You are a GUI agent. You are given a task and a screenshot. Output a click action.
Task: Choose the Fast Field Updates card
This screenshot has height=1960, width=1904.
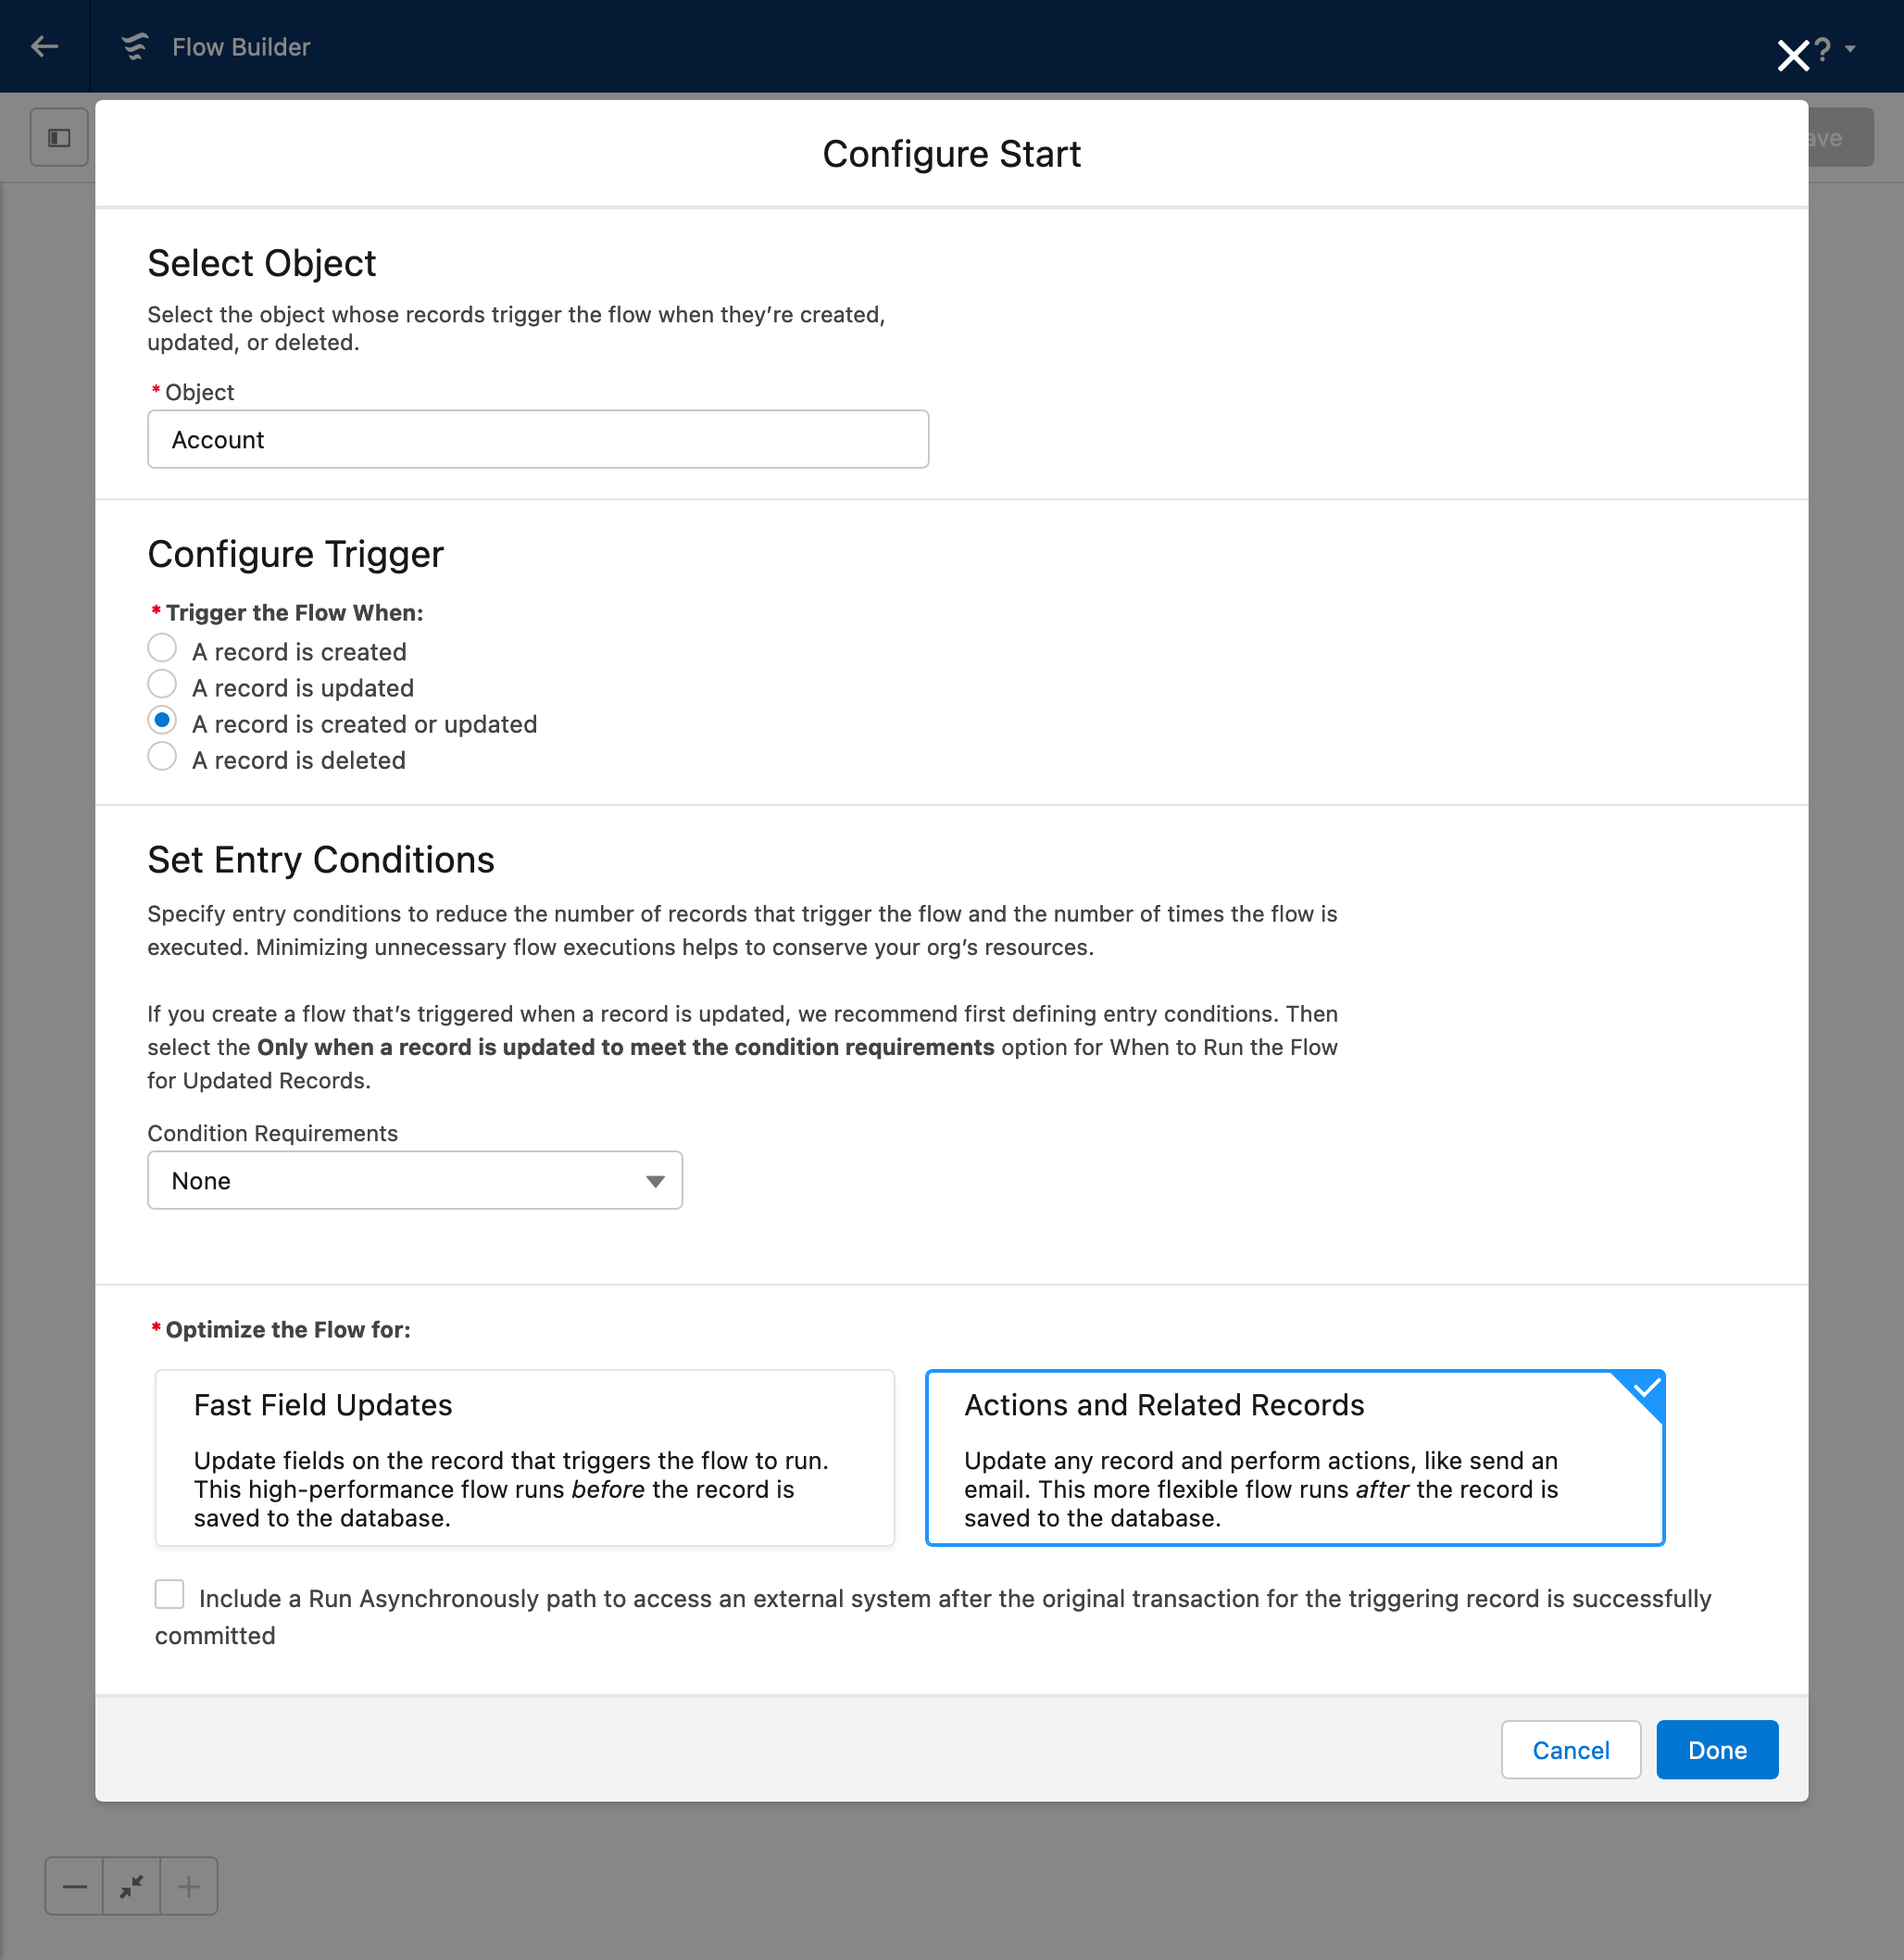coord(524,1457)
